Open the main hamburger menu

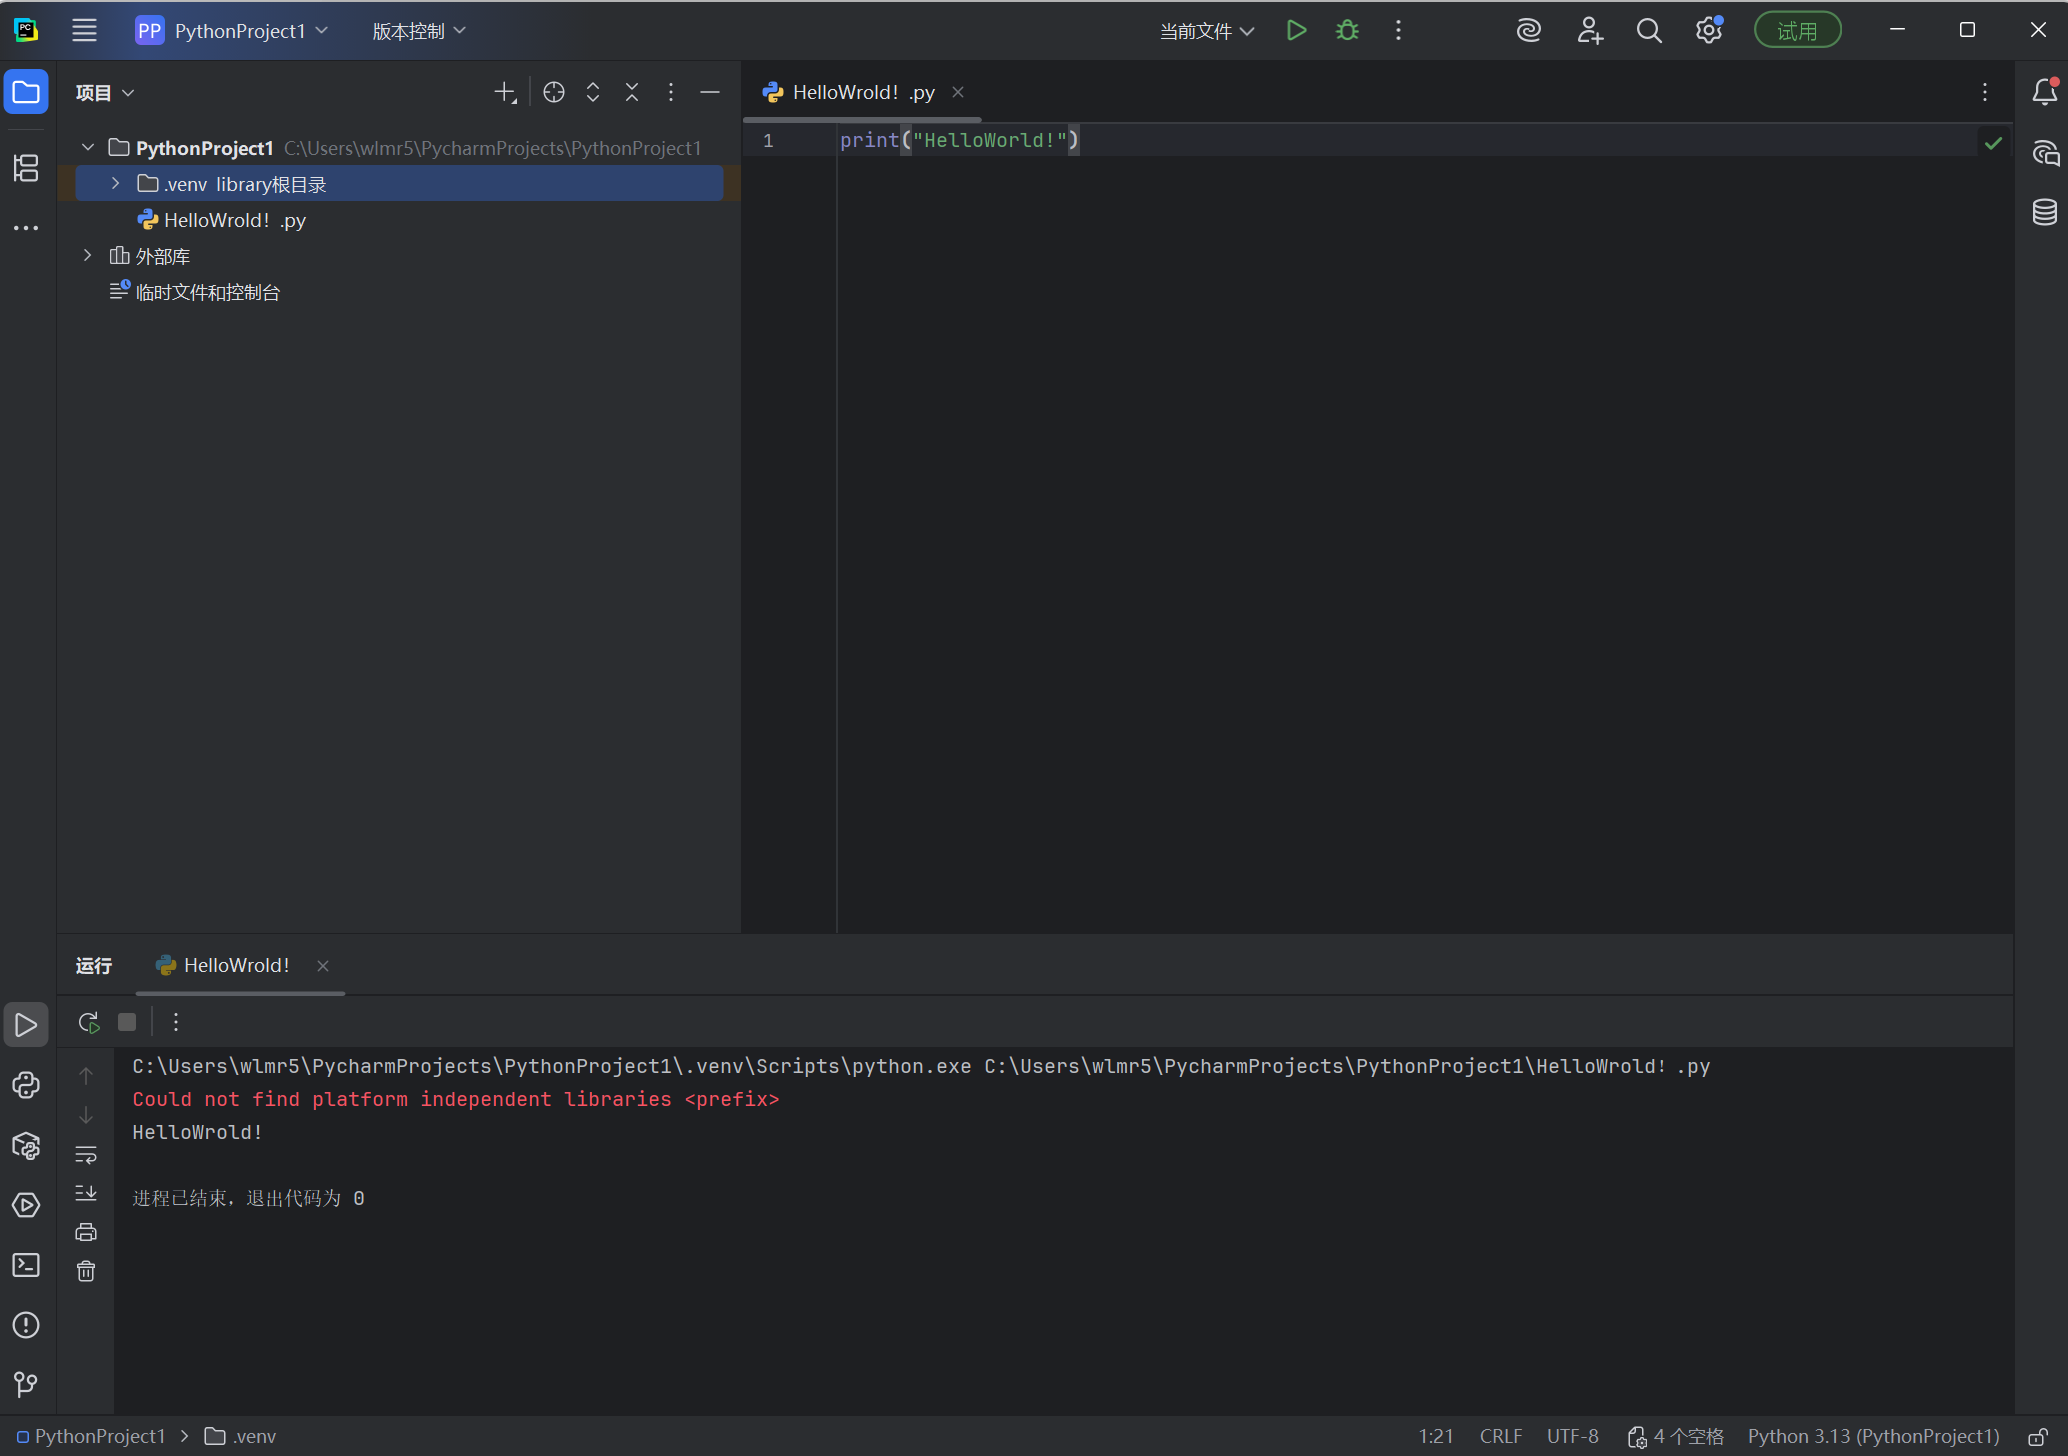point(84,30)
